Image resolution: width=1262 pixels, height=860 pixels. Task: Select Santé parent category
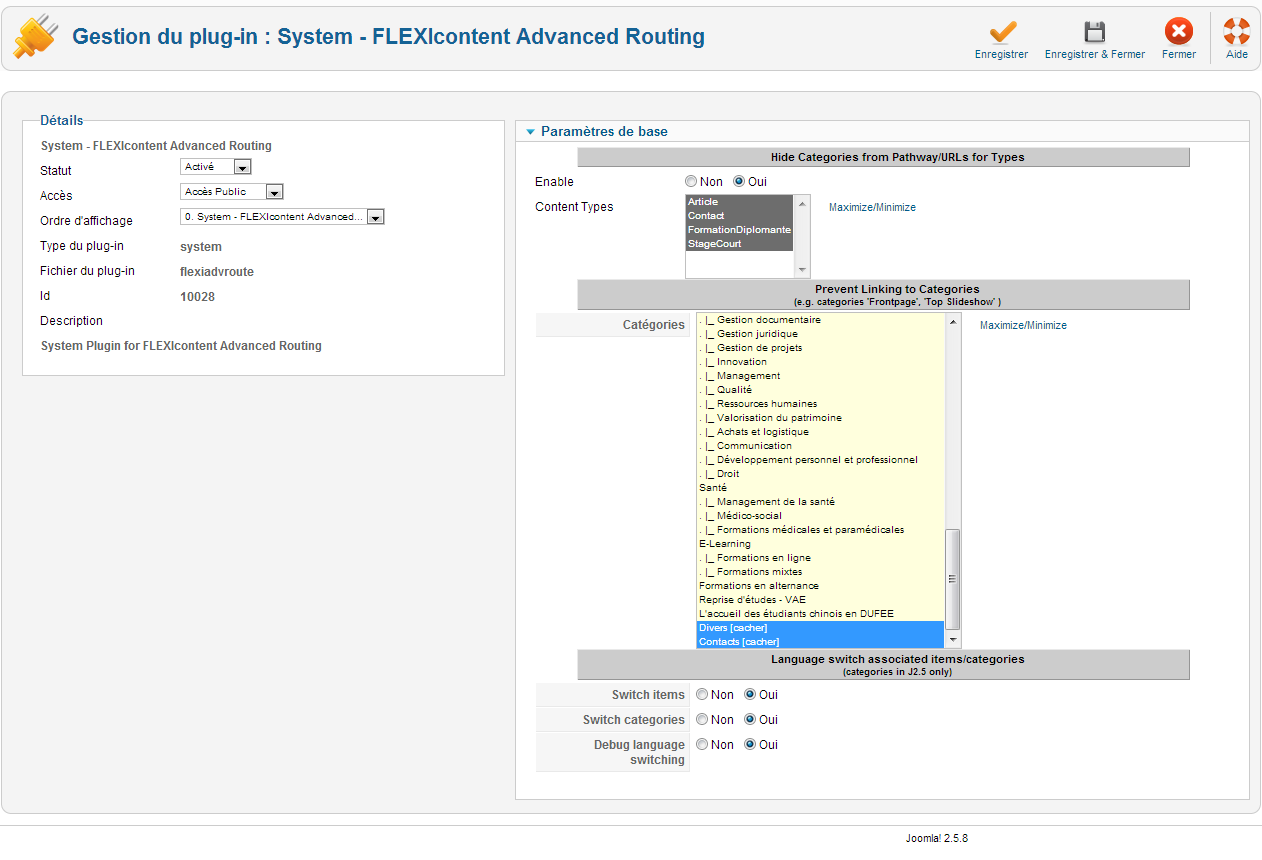[820, 488]
